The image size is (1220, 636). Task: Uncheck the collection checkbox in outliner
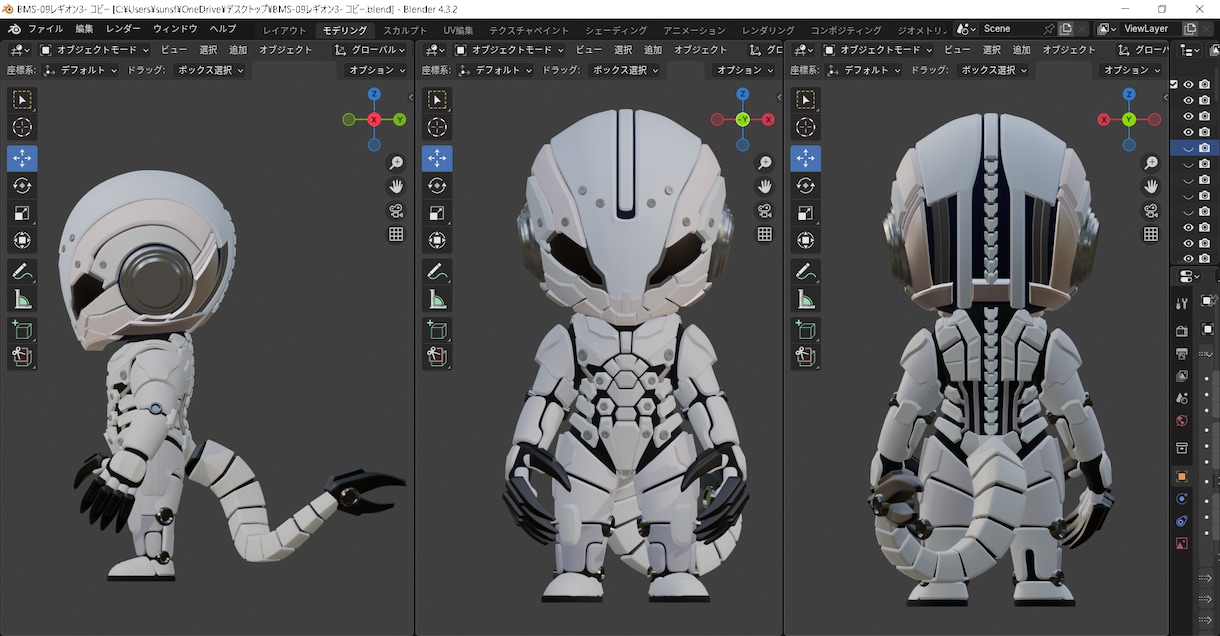[1174, 85]
